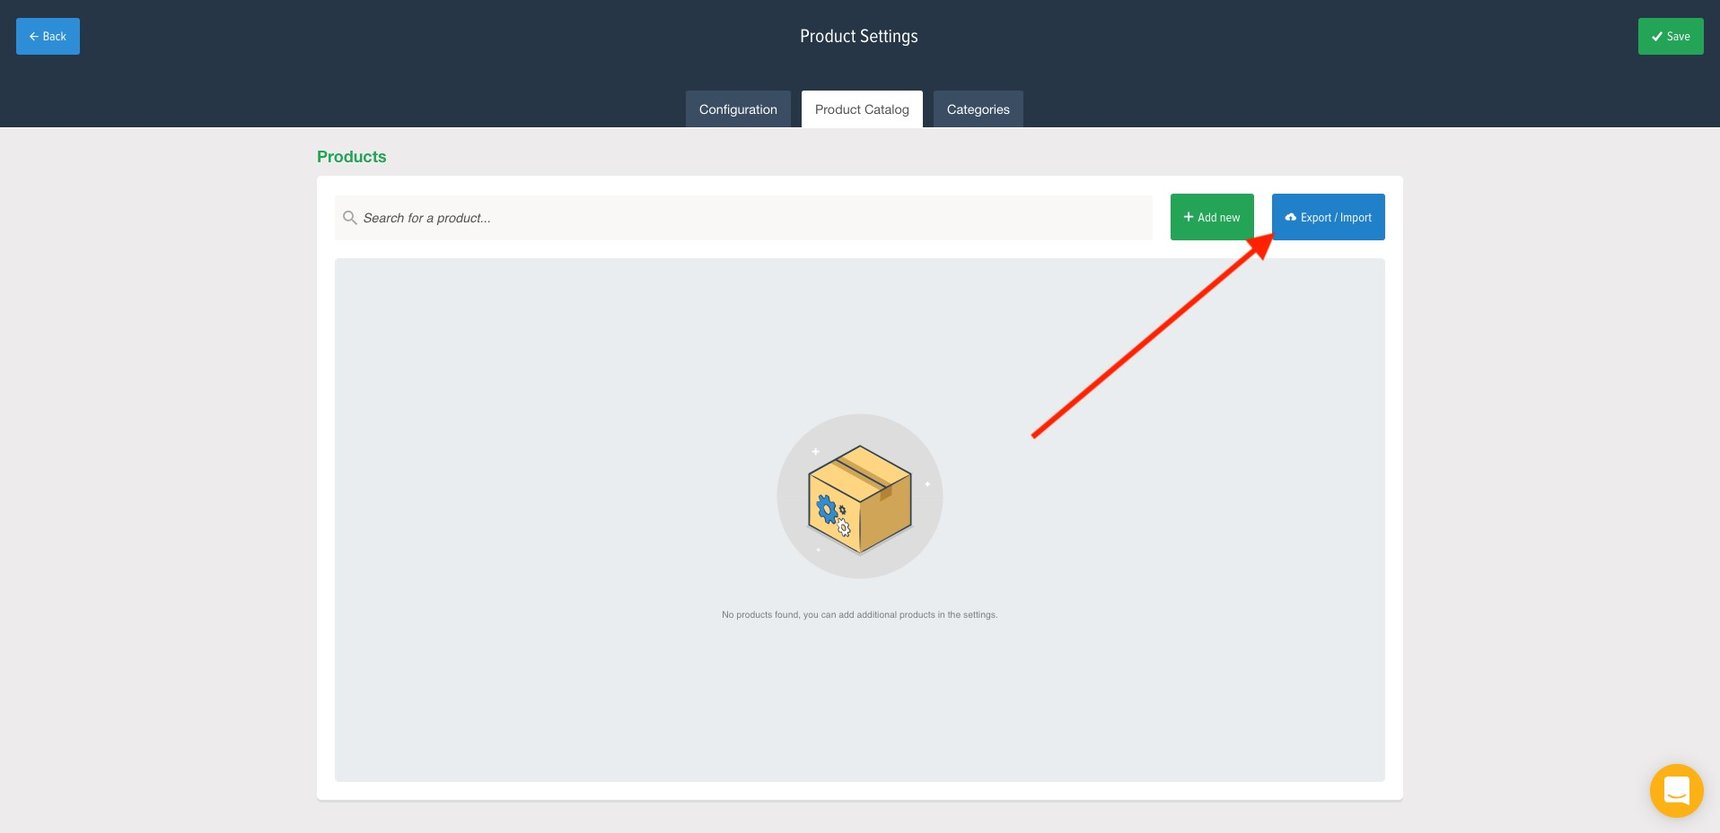This screenshot has width=1720, height=833.
Task: Click the magnifying glass search icon
Action: coord(350,218)
